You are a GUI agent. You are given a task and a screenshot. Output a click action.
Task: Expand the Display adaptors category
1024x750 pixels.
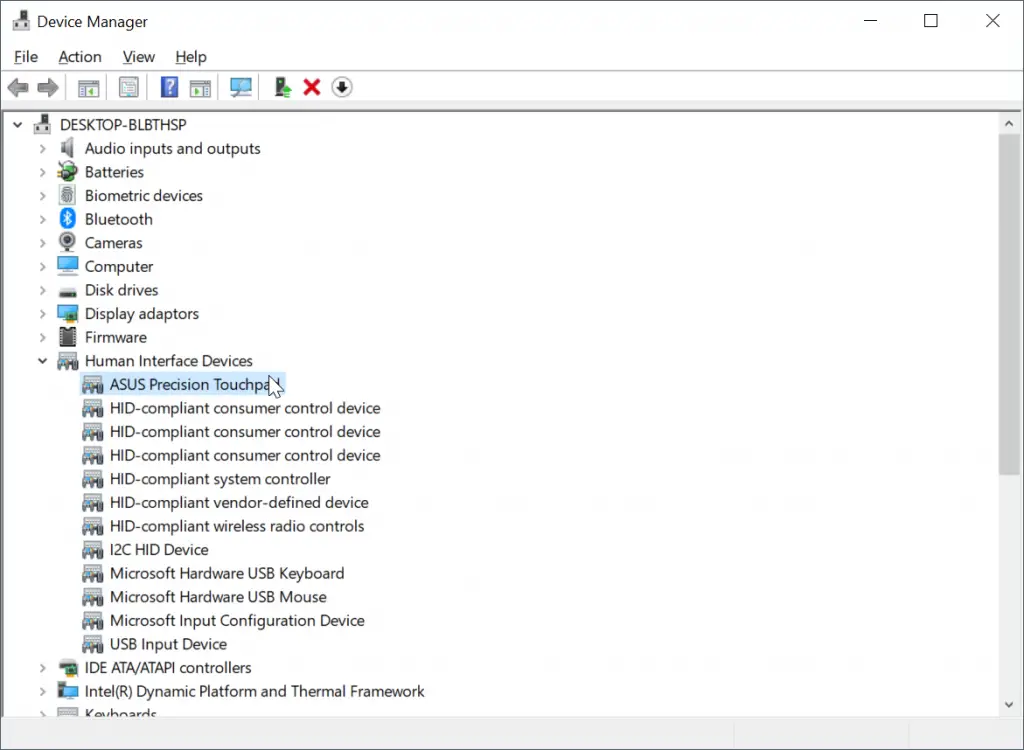pyautogui.click(x=41, y=313)
